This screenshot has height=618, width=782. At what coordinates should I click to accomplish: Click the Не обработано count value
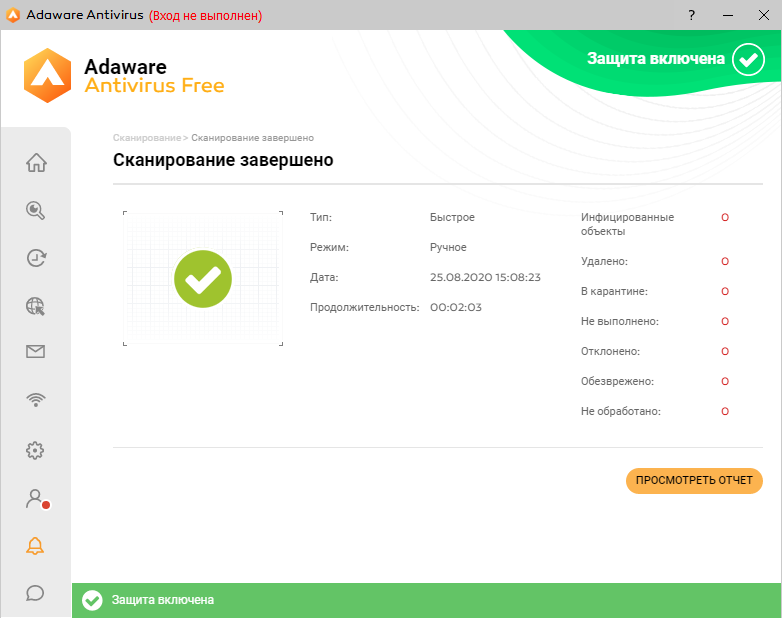(x=725, y=411)
